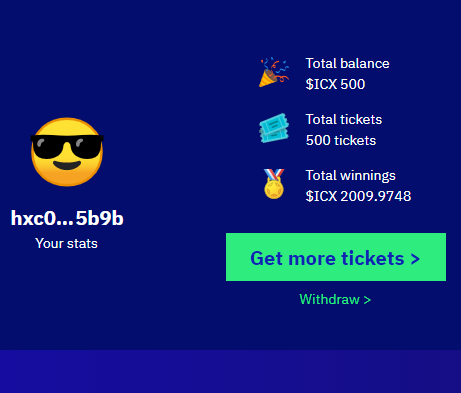
Task: Click the arrow in Get more tickets button
Action: [x=415, y=259]
